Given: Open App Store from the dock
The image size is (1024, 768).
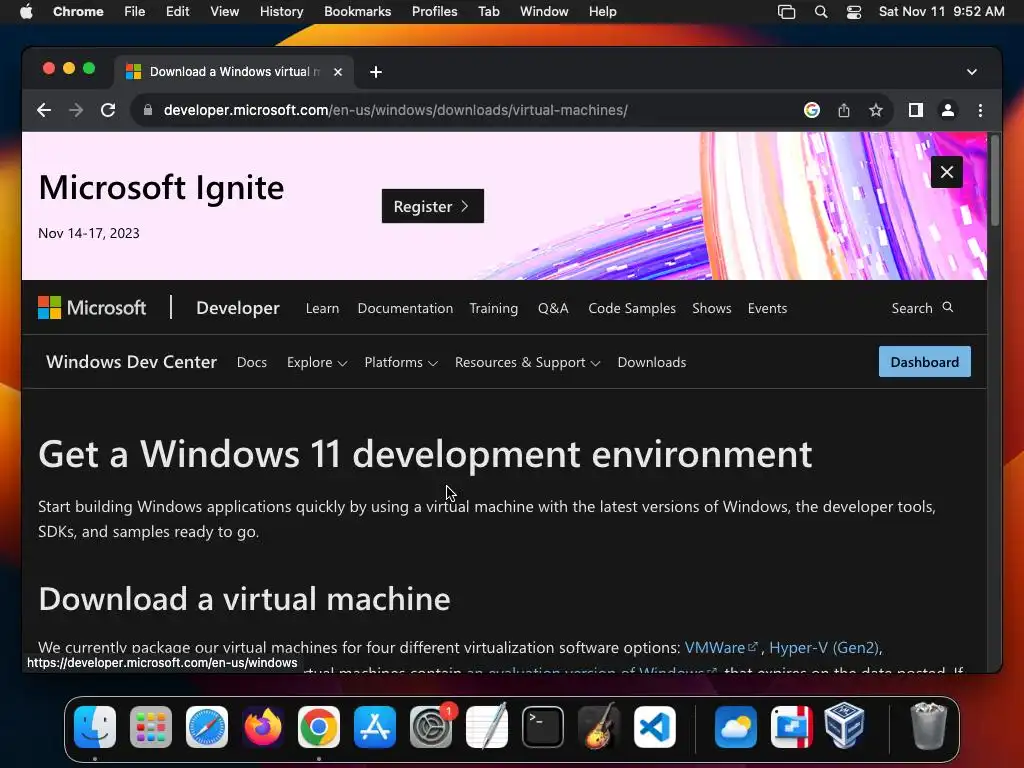Looking at the screenshot, I should point(375,727).
